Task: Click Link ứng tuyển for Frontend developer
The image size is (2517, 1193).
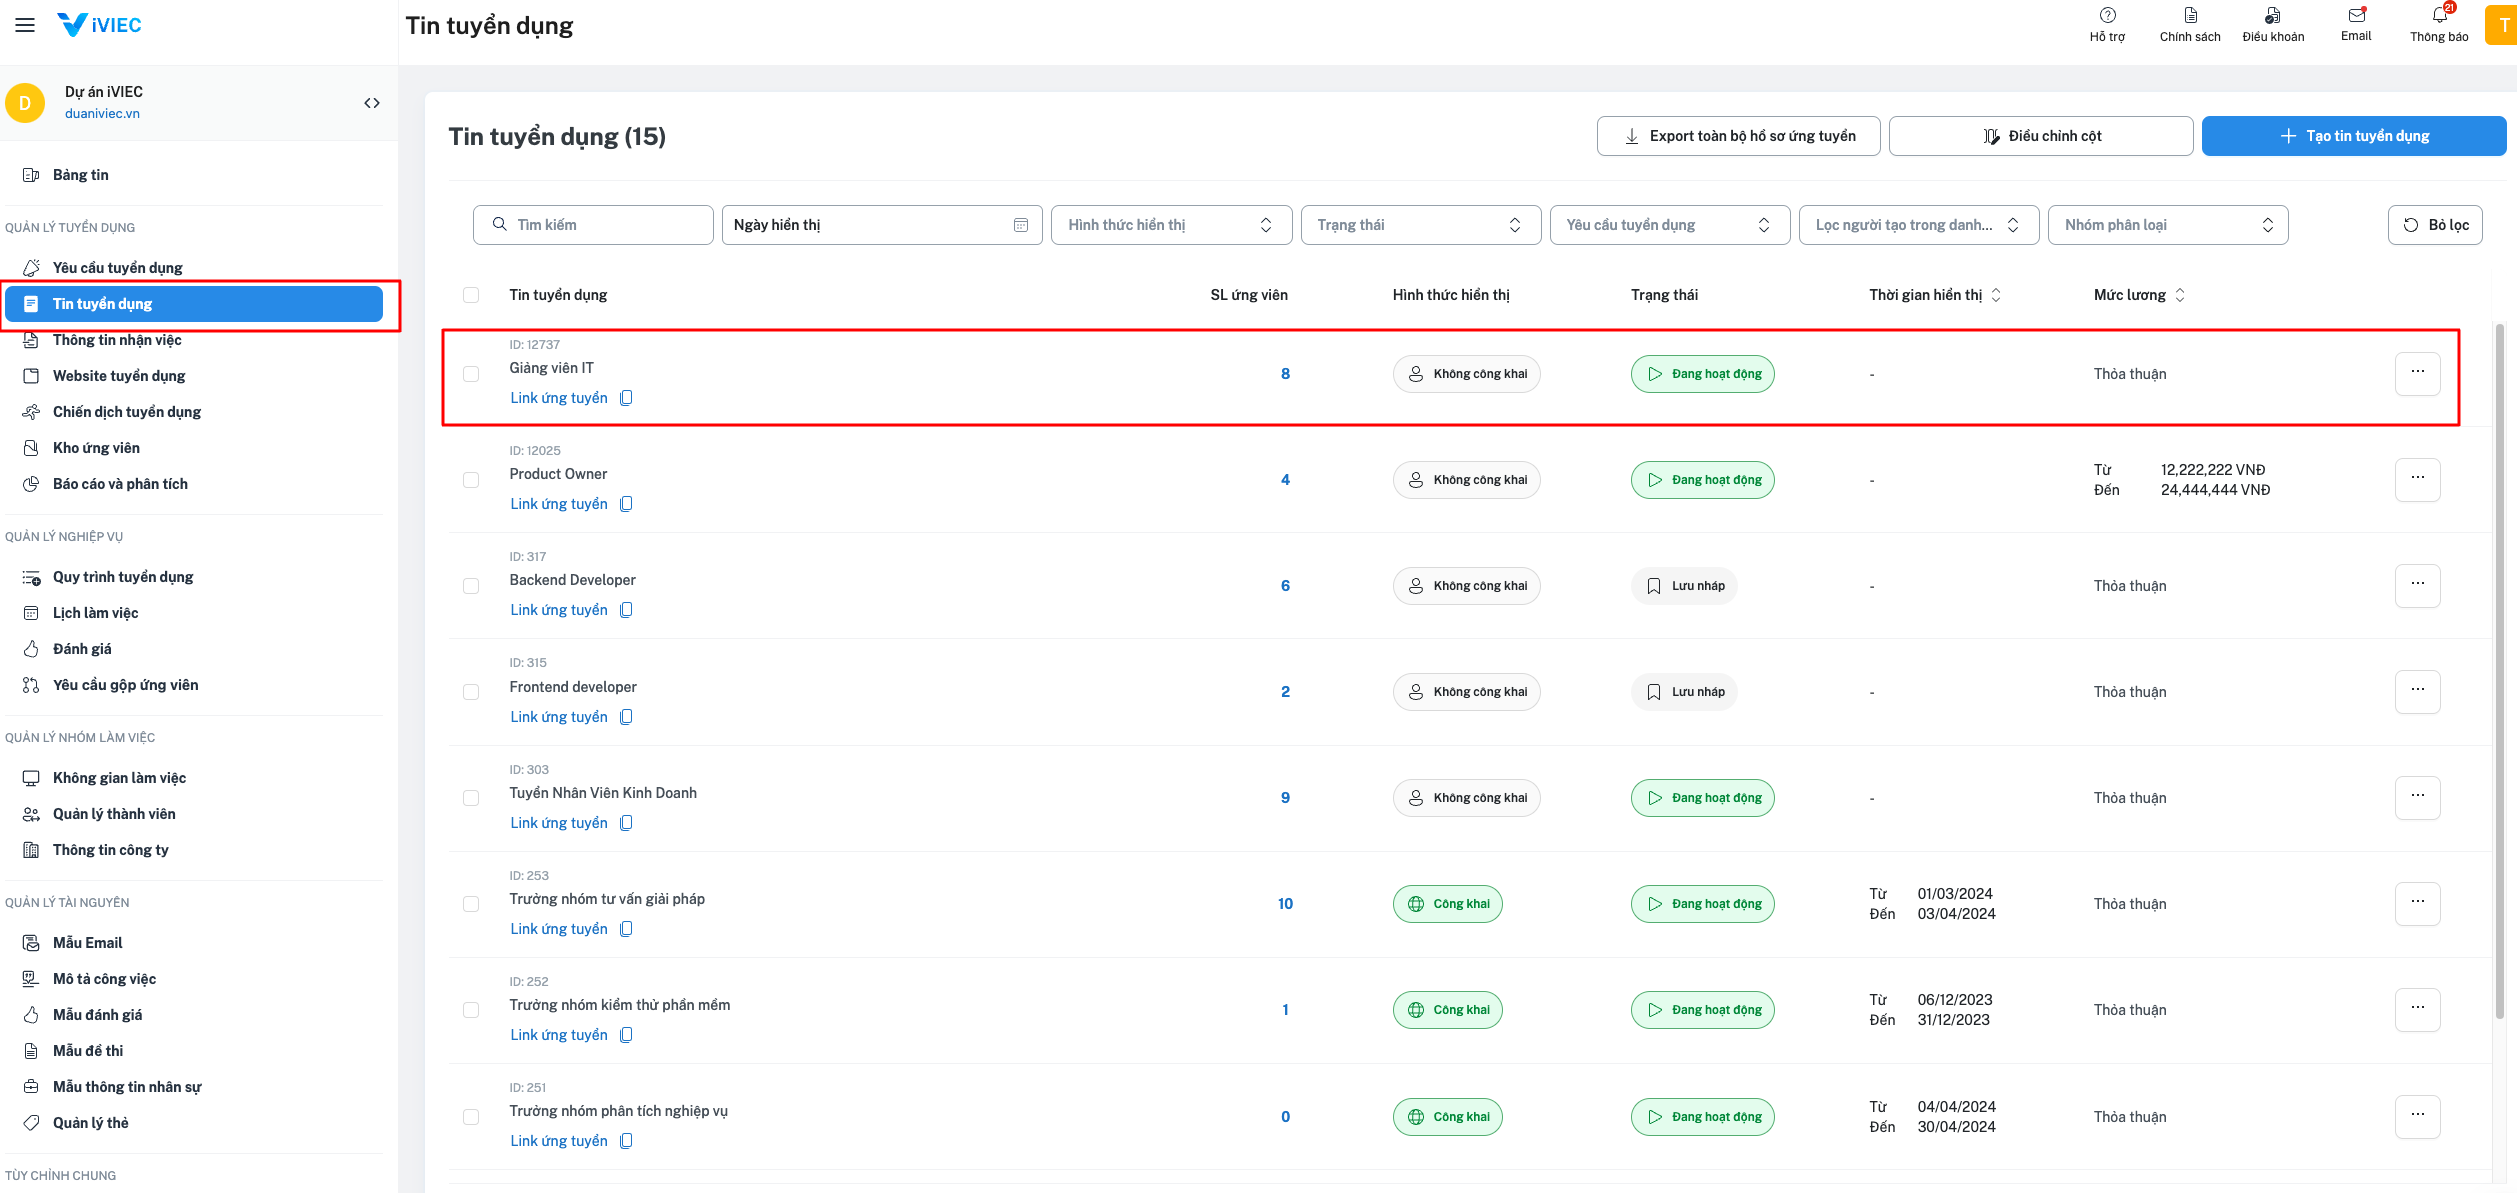Action: coord(558,717)
